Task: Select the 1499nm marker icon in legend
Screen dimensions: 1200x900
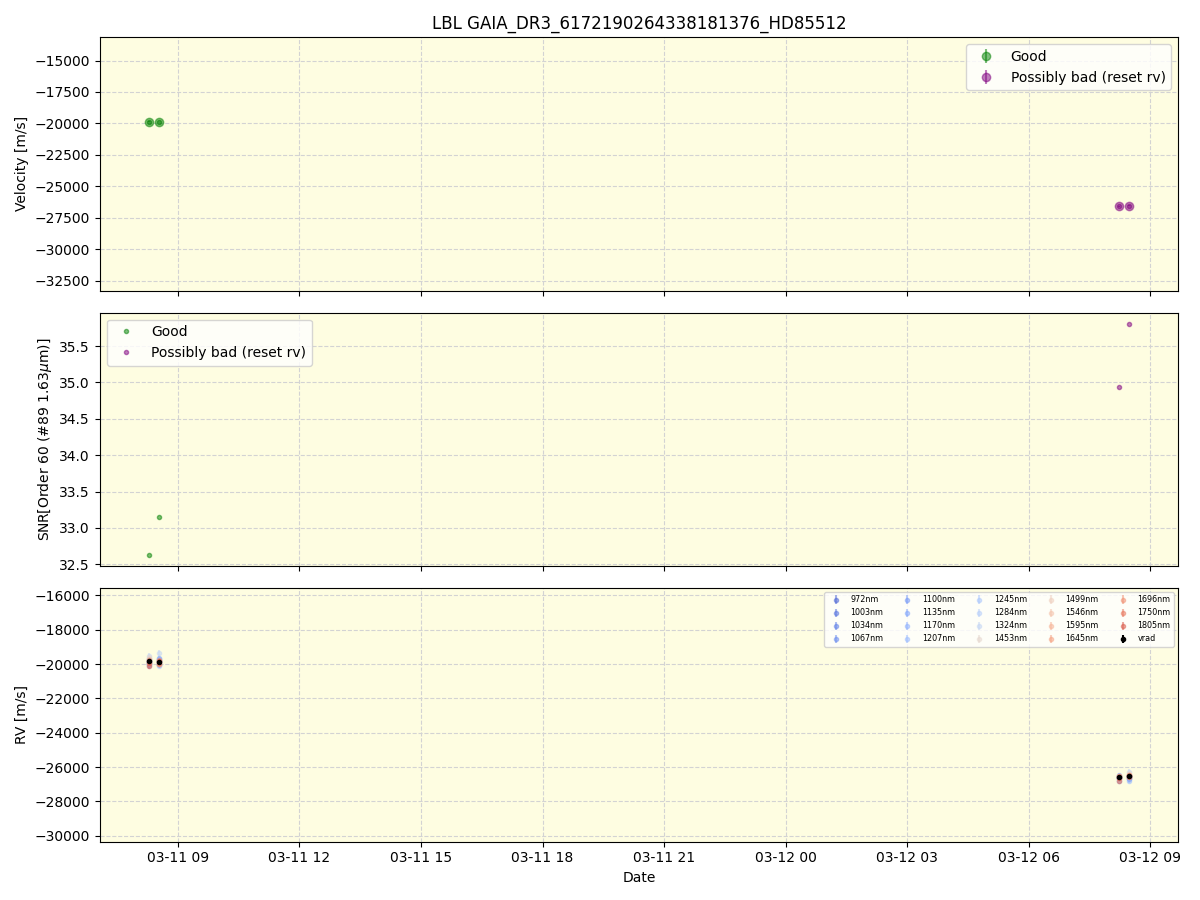Action: click(x=1051, y=599)
